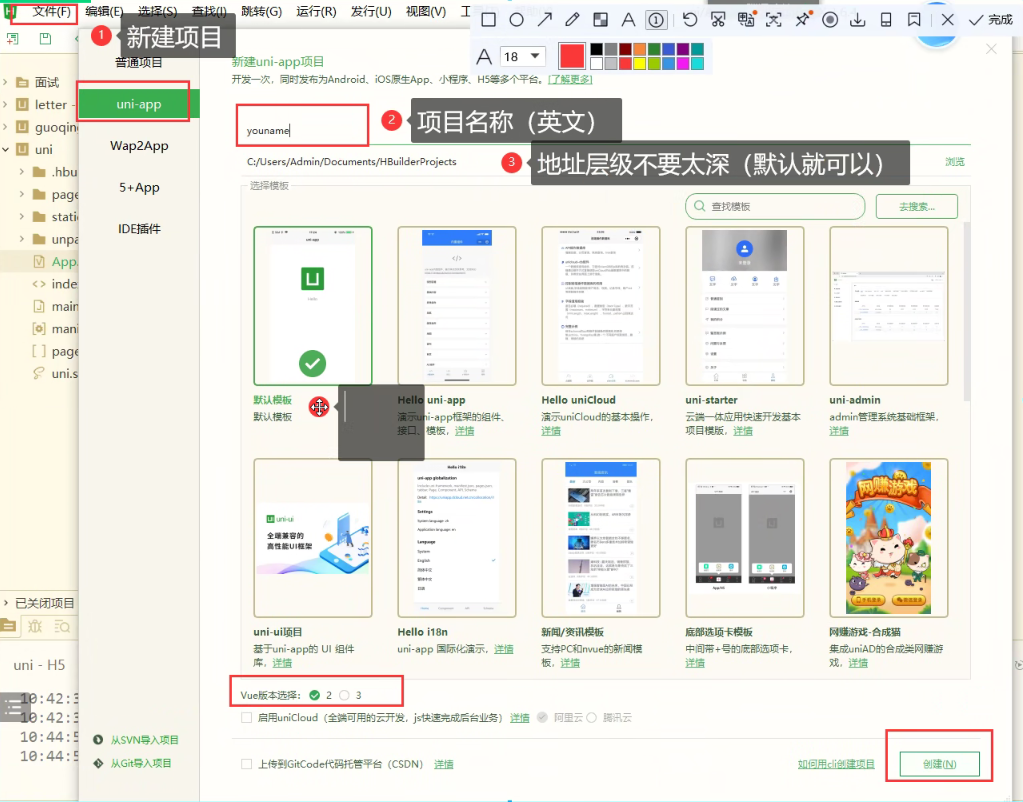
Task: Pick the orange color swatch
Action: tap(639, 49)
